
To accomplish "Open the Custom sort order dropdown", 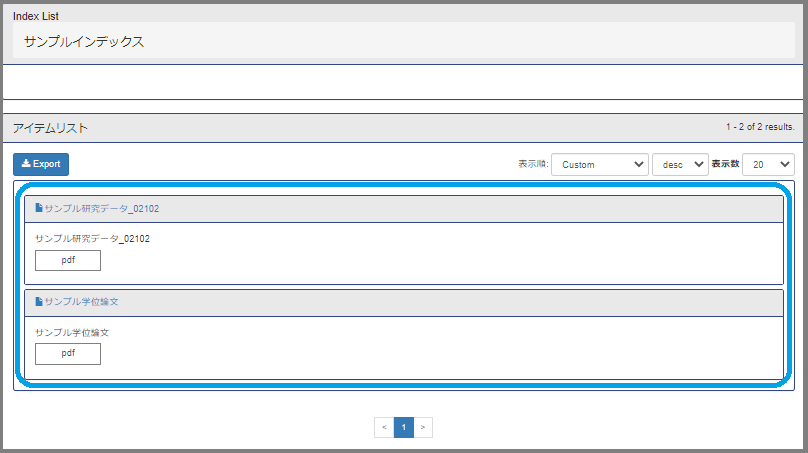I will tap(599, 165).
